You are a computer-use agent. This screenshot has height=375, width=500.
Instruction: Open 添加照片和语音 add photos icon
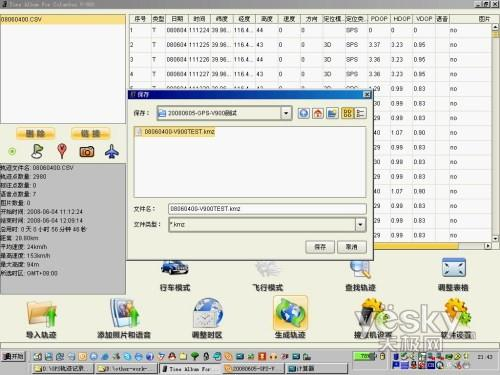[124, 313]
